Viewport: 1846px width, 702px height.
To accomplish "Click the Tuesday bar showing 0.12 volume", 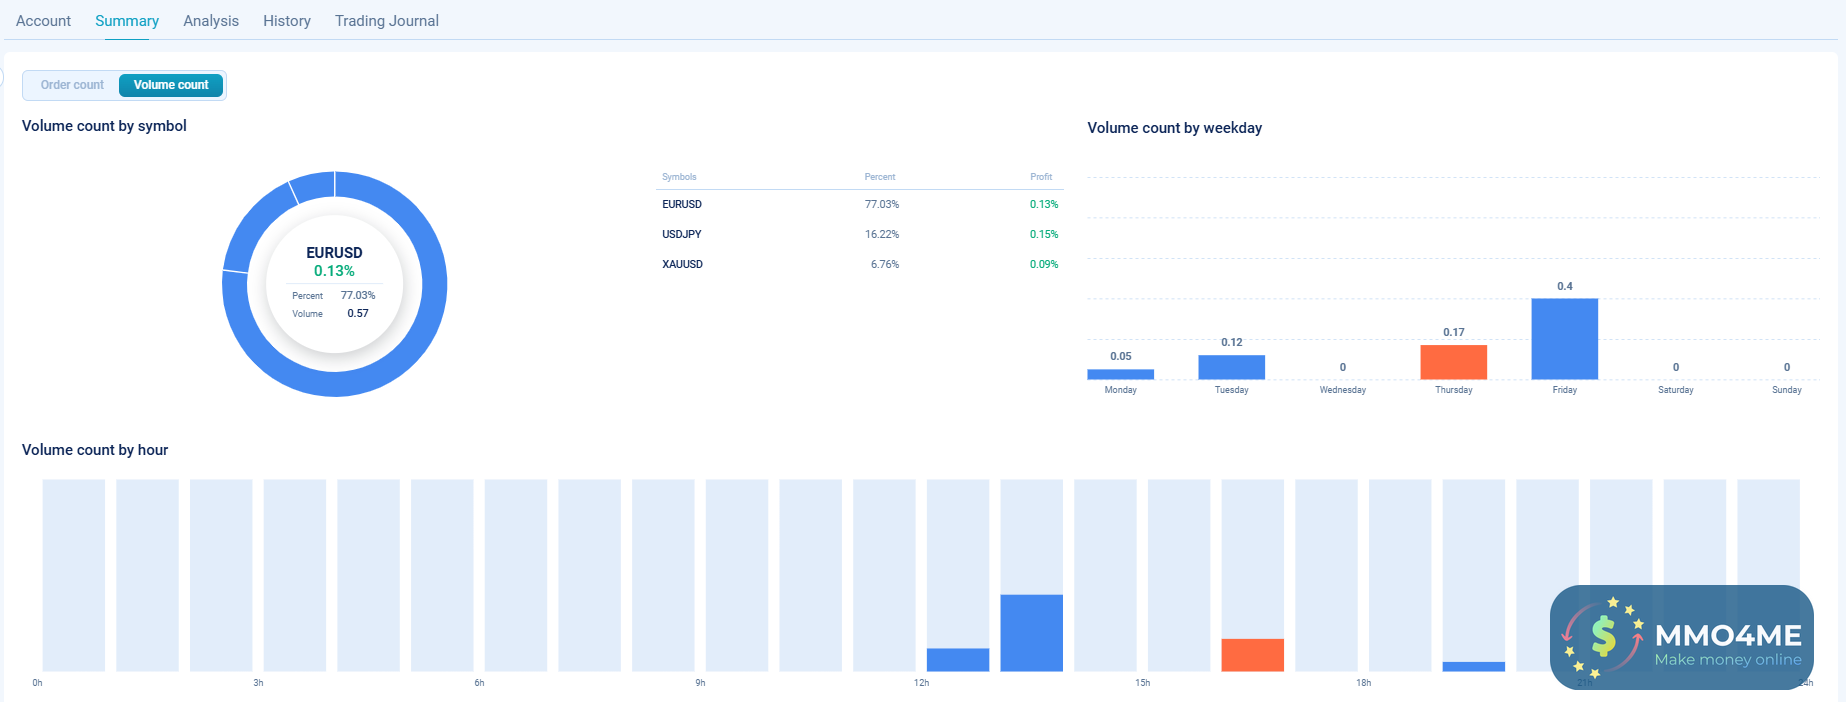I will coord(1231,367).
